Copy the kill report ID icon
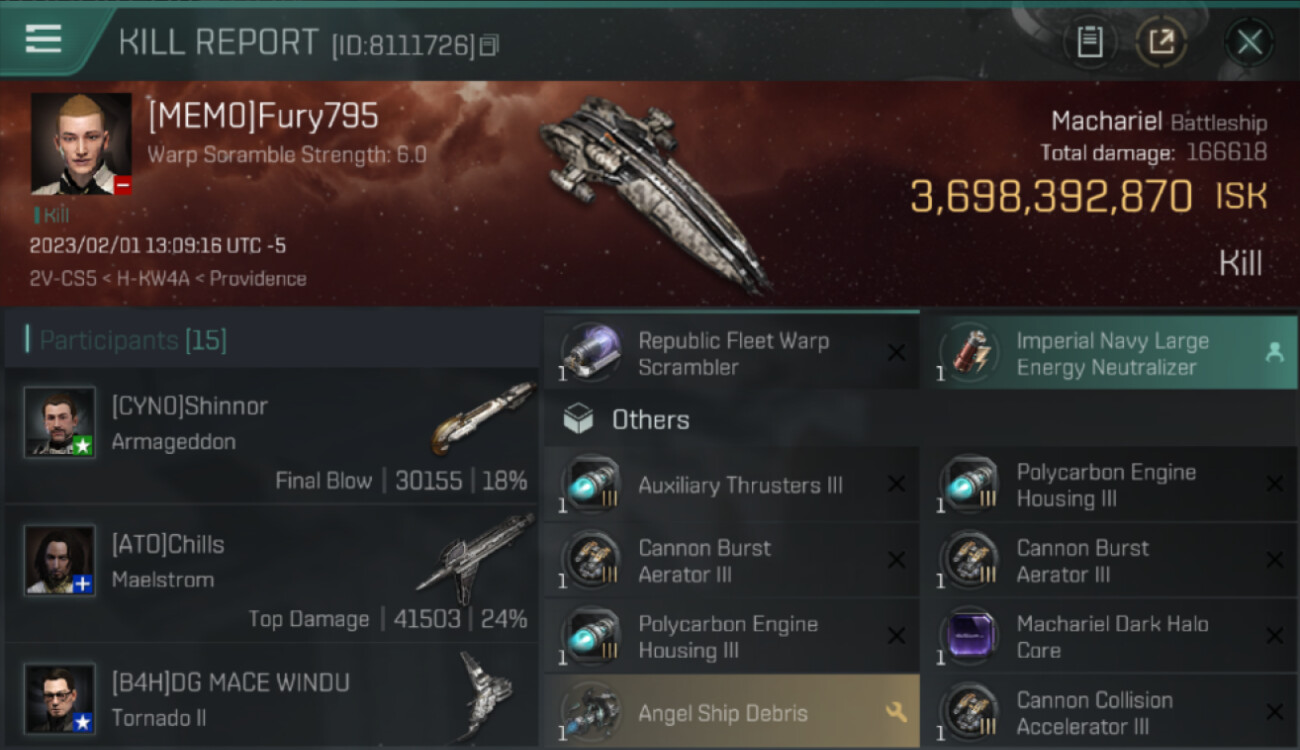The height and width of the screenshot is (750, 1300). tap(489, 45)
